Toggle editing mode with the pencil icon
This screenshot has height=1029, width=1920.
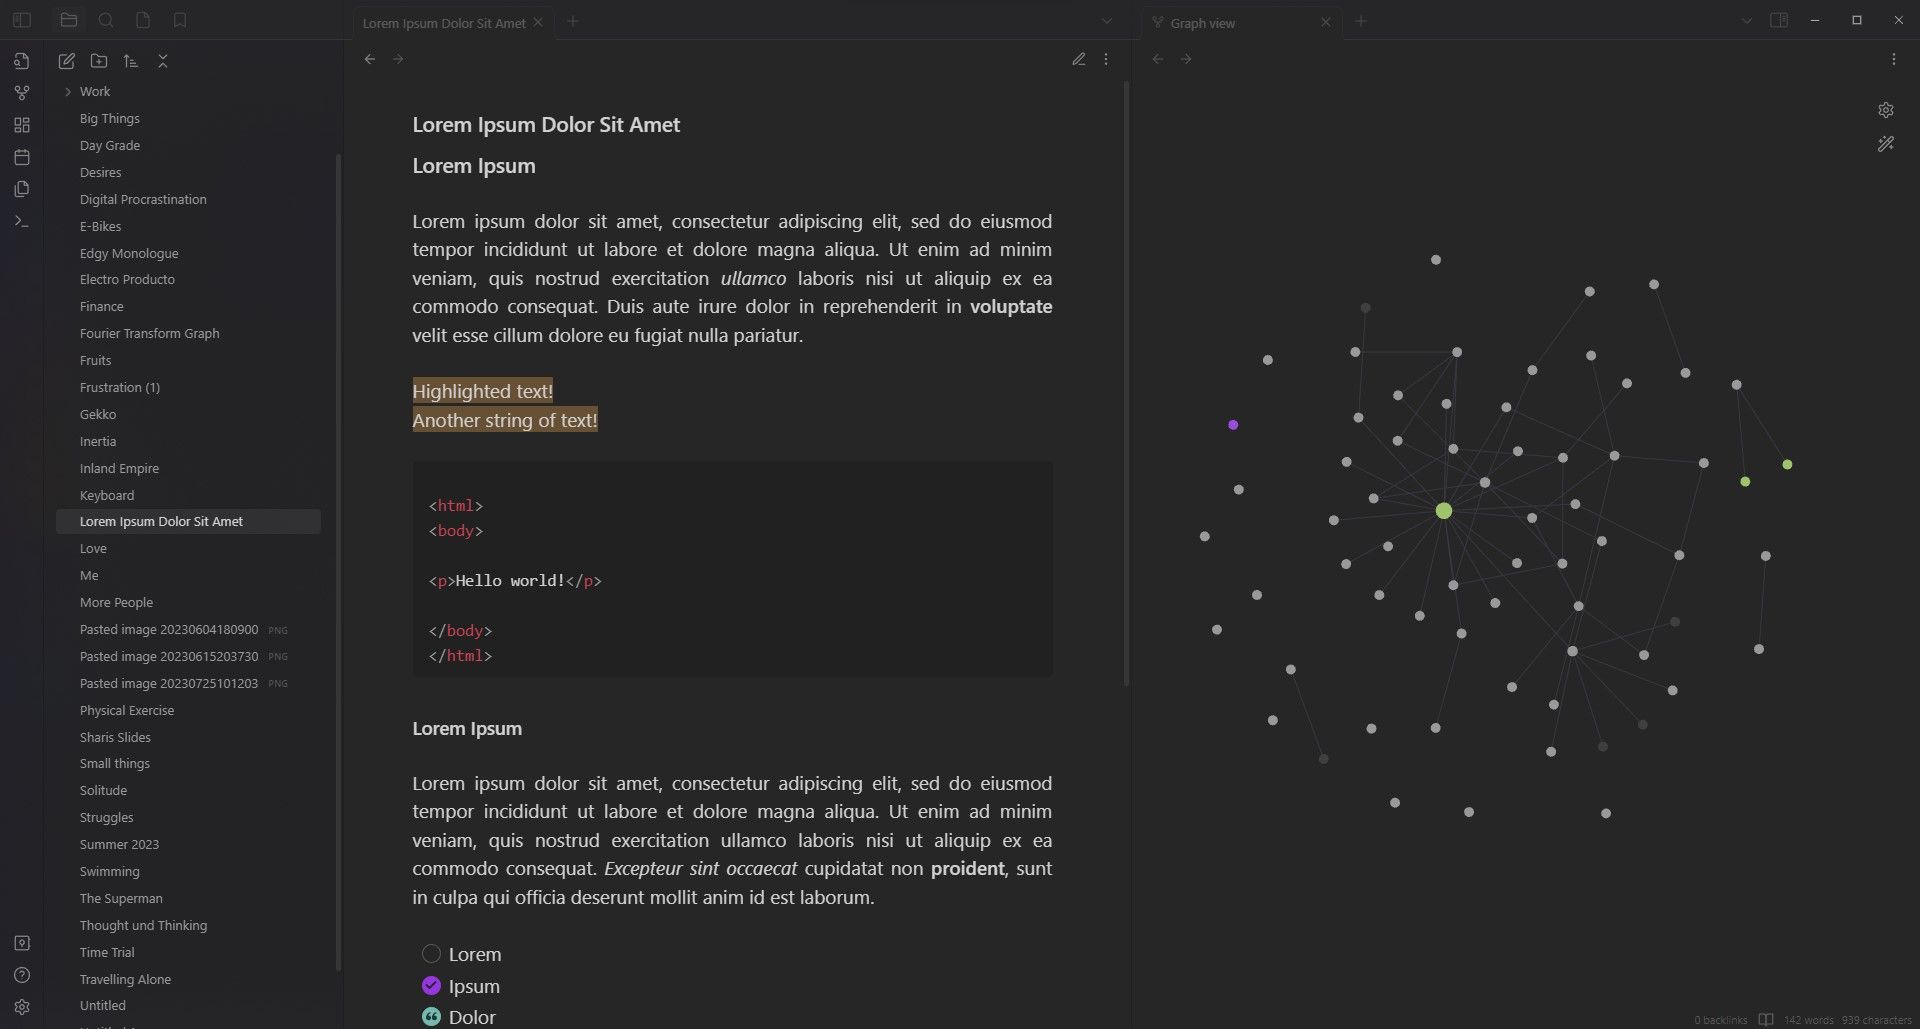[1078, 59]
